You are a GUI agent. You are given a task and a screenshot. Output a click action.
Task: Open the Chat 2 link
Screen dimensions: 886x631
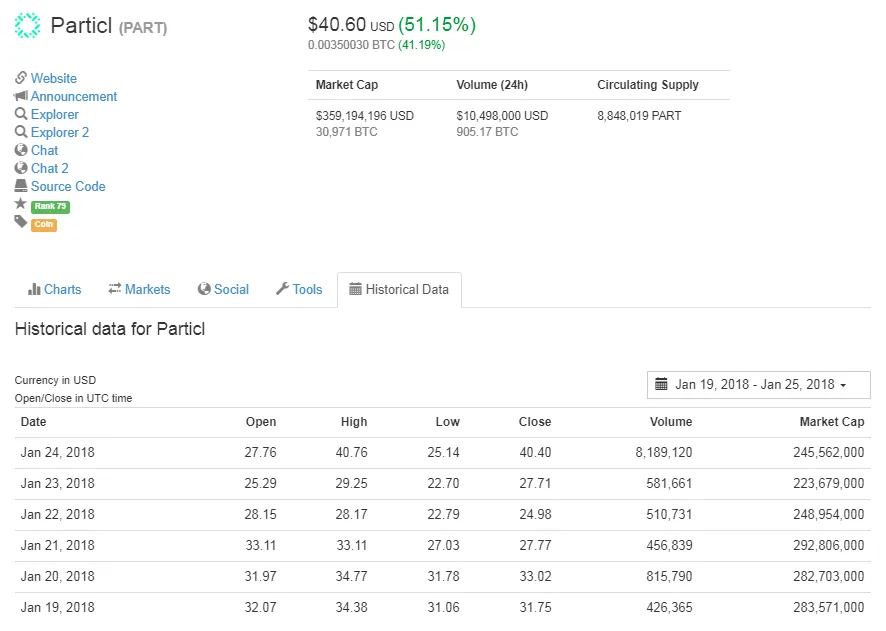click(x=50, y=168)
